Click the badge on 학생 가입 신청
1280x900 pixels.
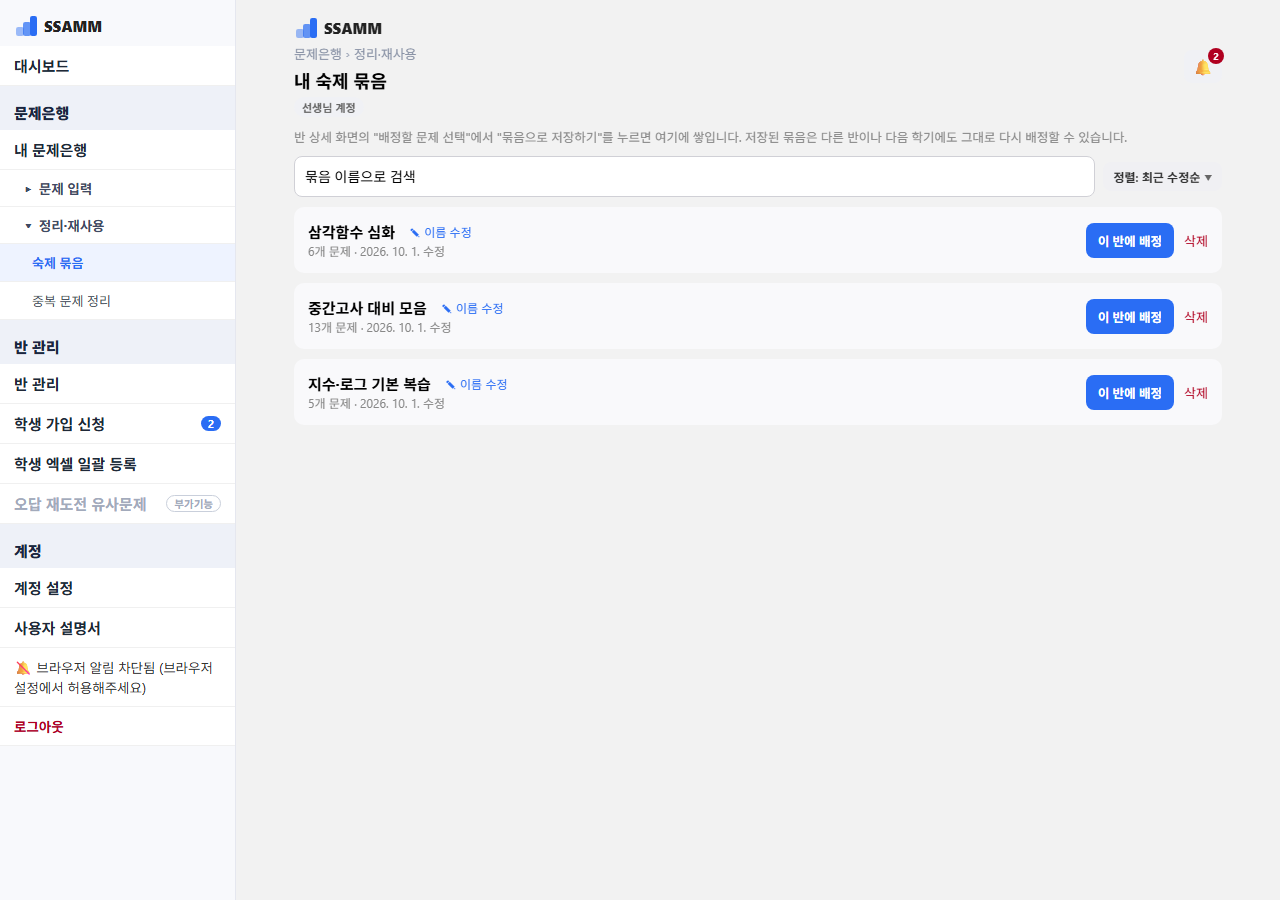211,424
